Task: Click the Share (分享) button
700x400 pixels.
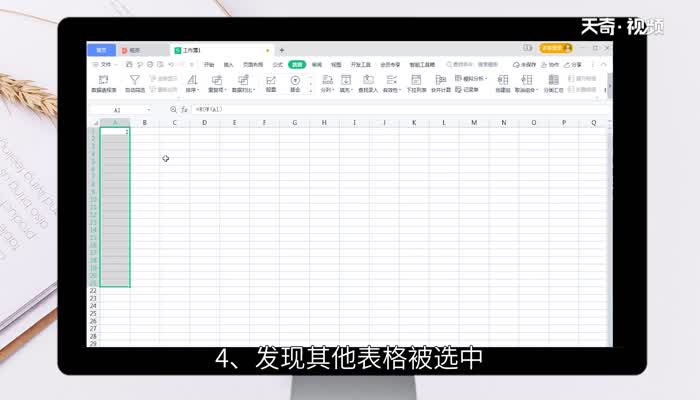Action: [x=573, y=65]
